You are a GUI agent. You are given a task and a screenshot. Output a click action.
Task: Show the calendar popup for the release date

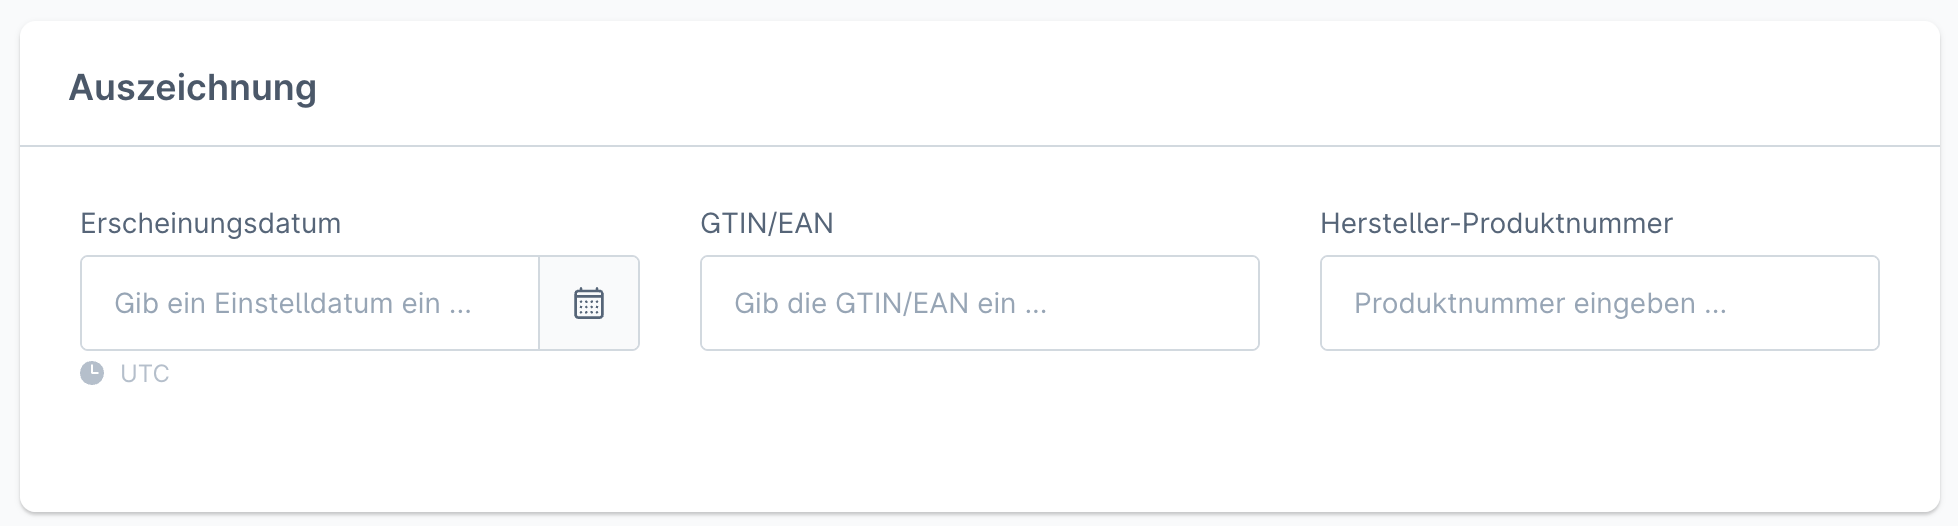click(589, 303)
